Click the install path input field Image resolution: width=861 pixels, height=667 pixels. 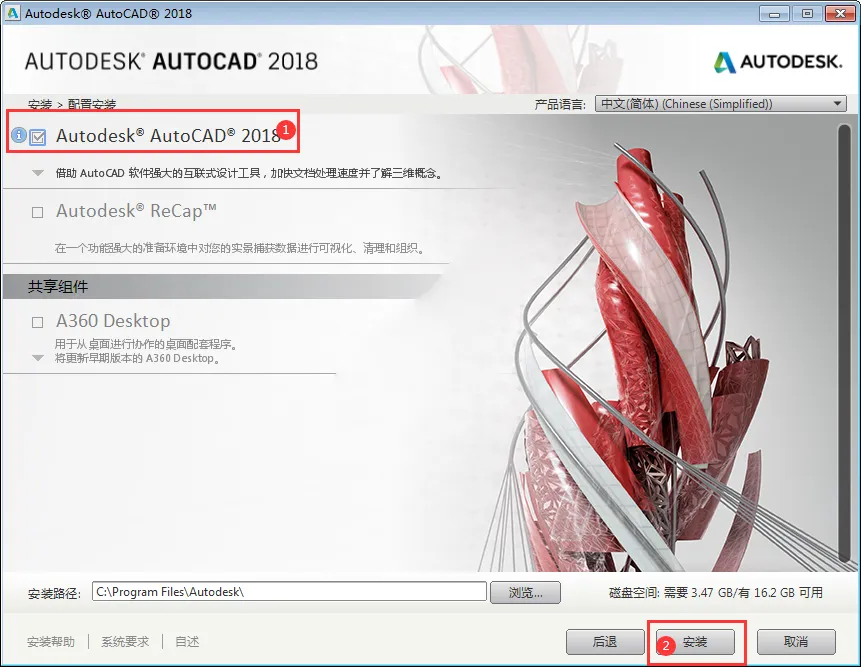pos(289,592)
